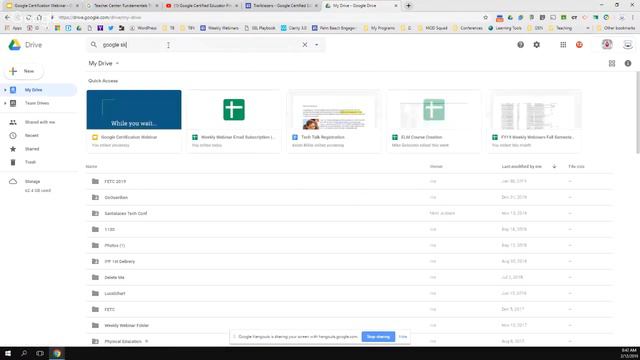Select the Lucidchart folder row

pyautogui.click(x=349, y=293)
